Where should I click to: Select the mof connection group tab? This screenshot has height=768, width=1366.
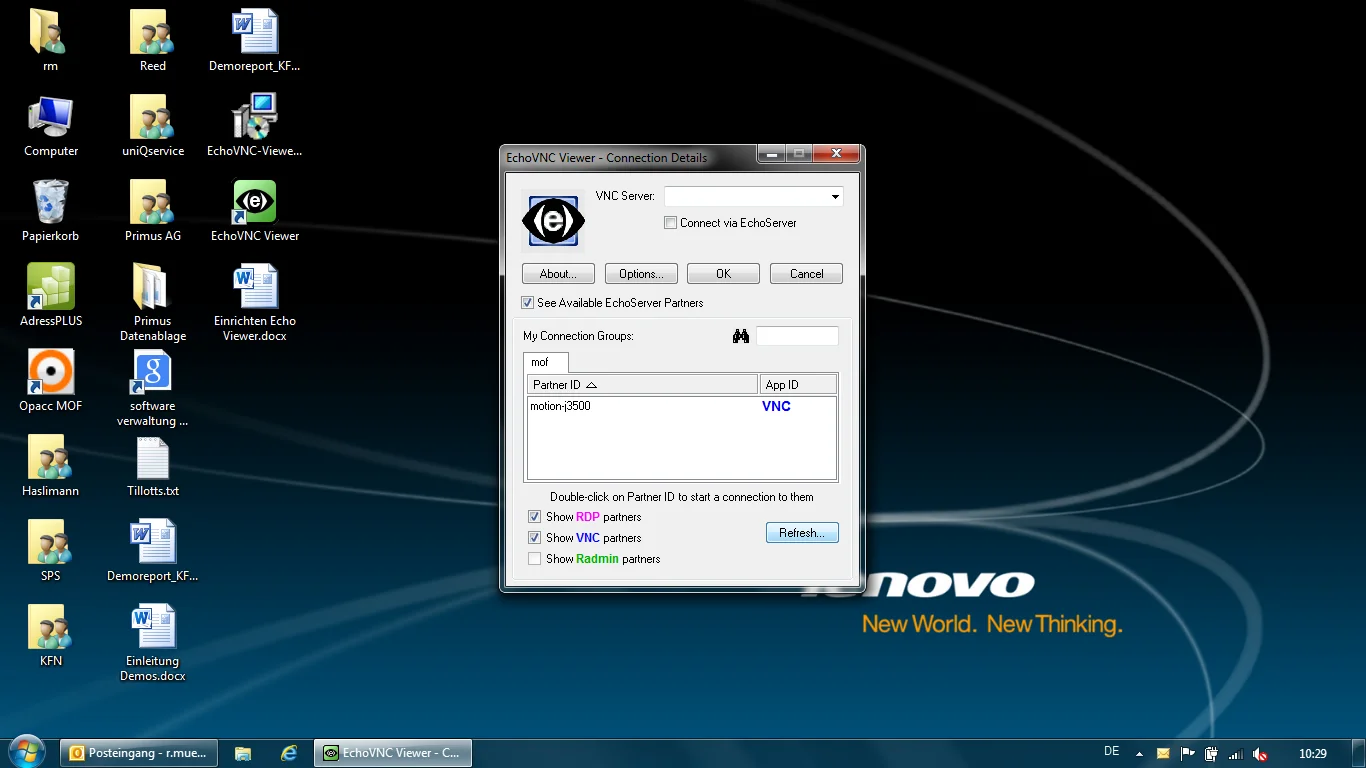point(545,362)
